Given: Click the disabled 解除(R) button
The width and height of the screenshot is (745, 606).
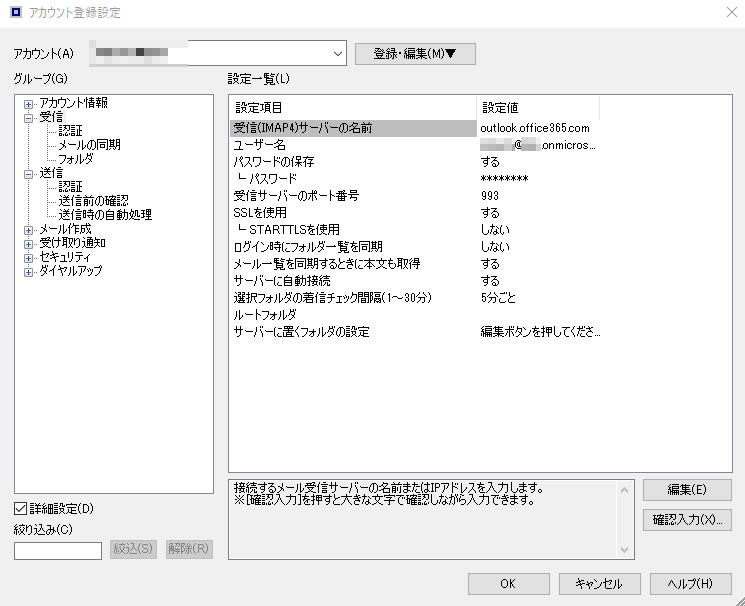Looking at the screenshot, I should [x=189, y=549].
